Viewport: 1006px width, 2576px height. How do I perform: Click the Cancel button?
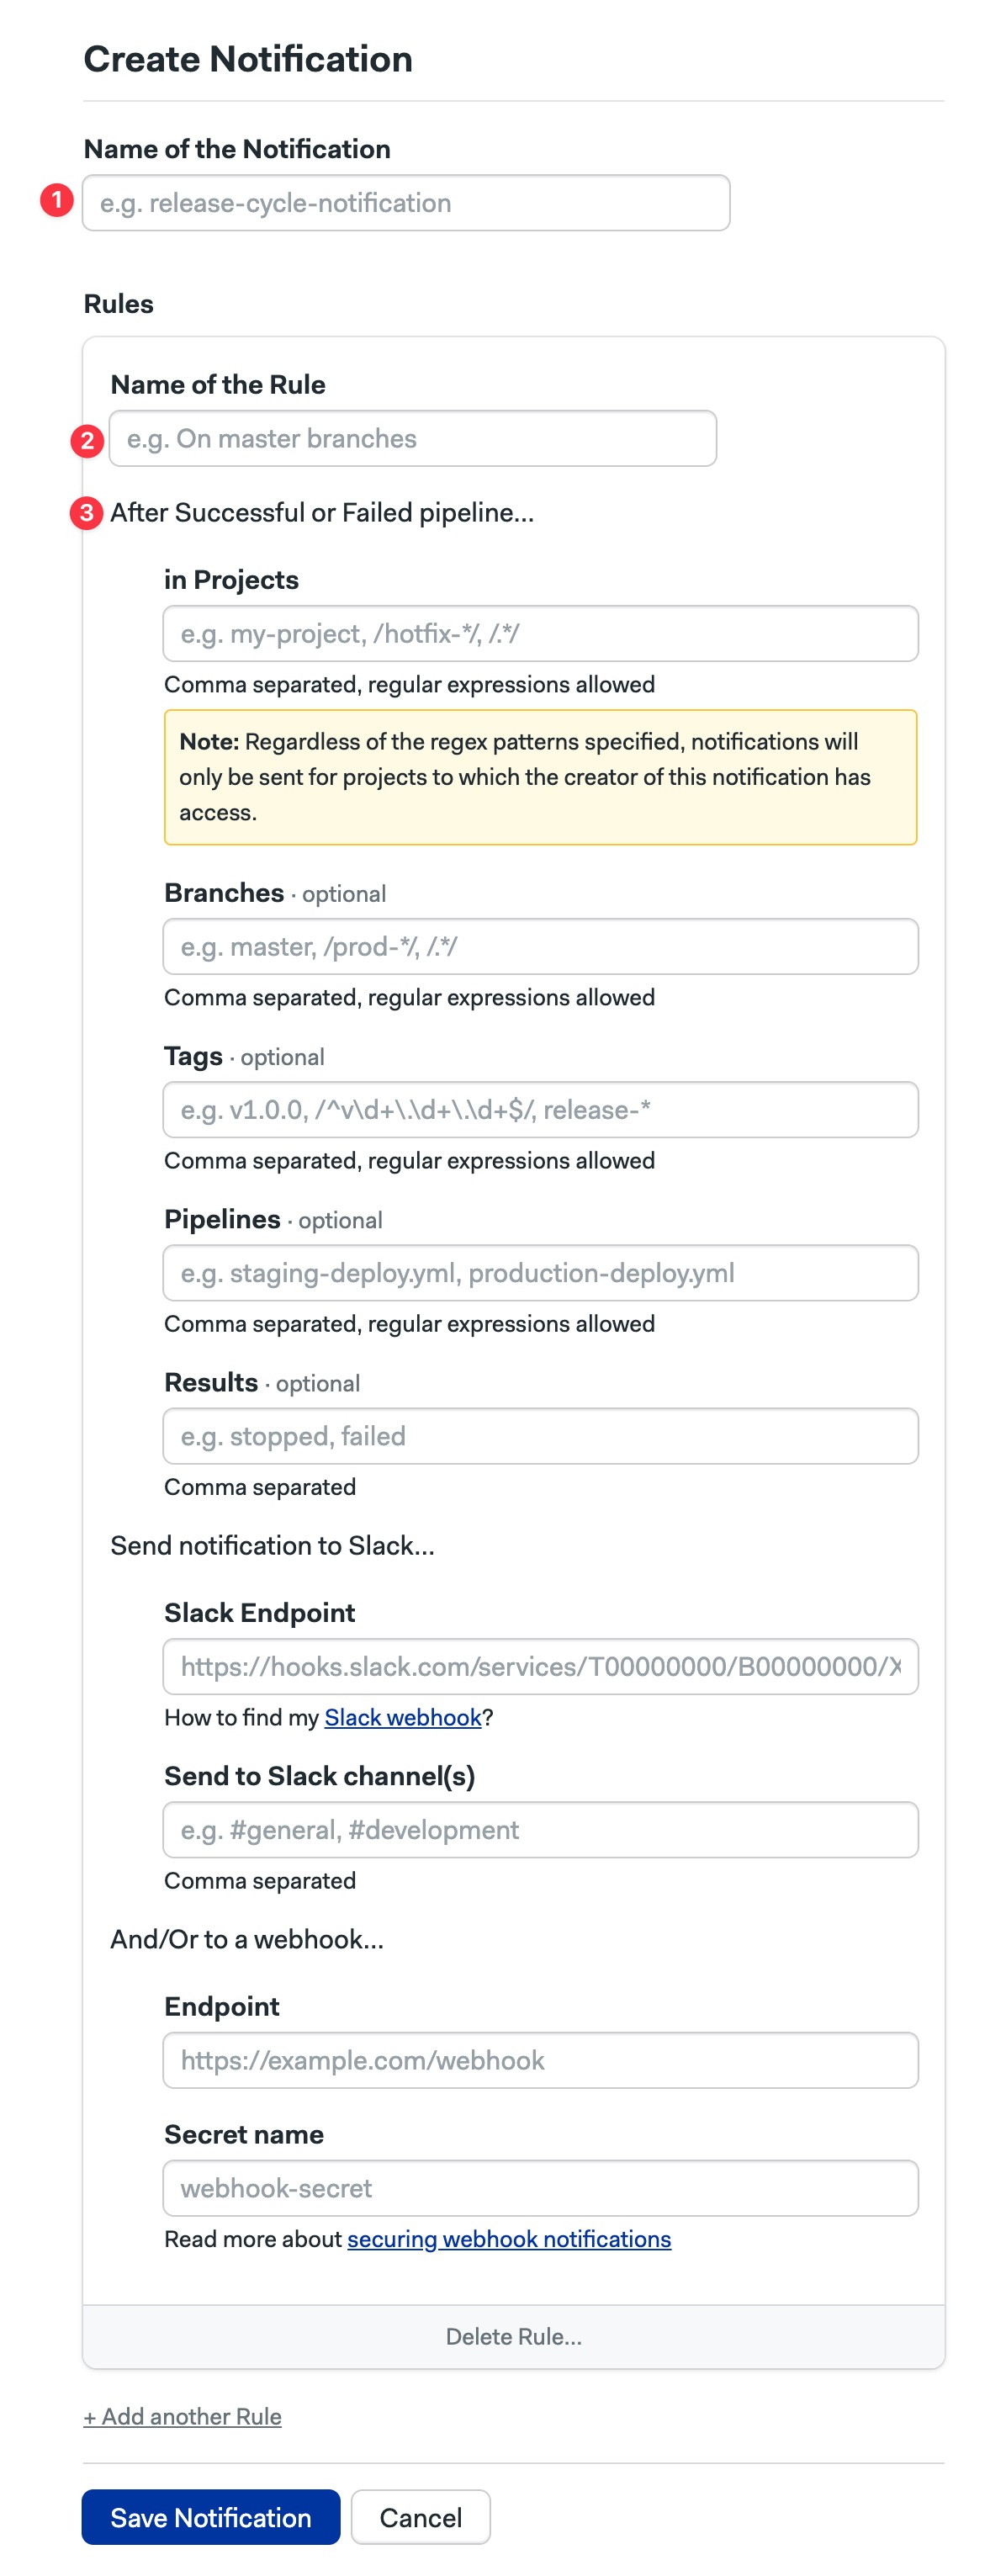[420, 2518]
